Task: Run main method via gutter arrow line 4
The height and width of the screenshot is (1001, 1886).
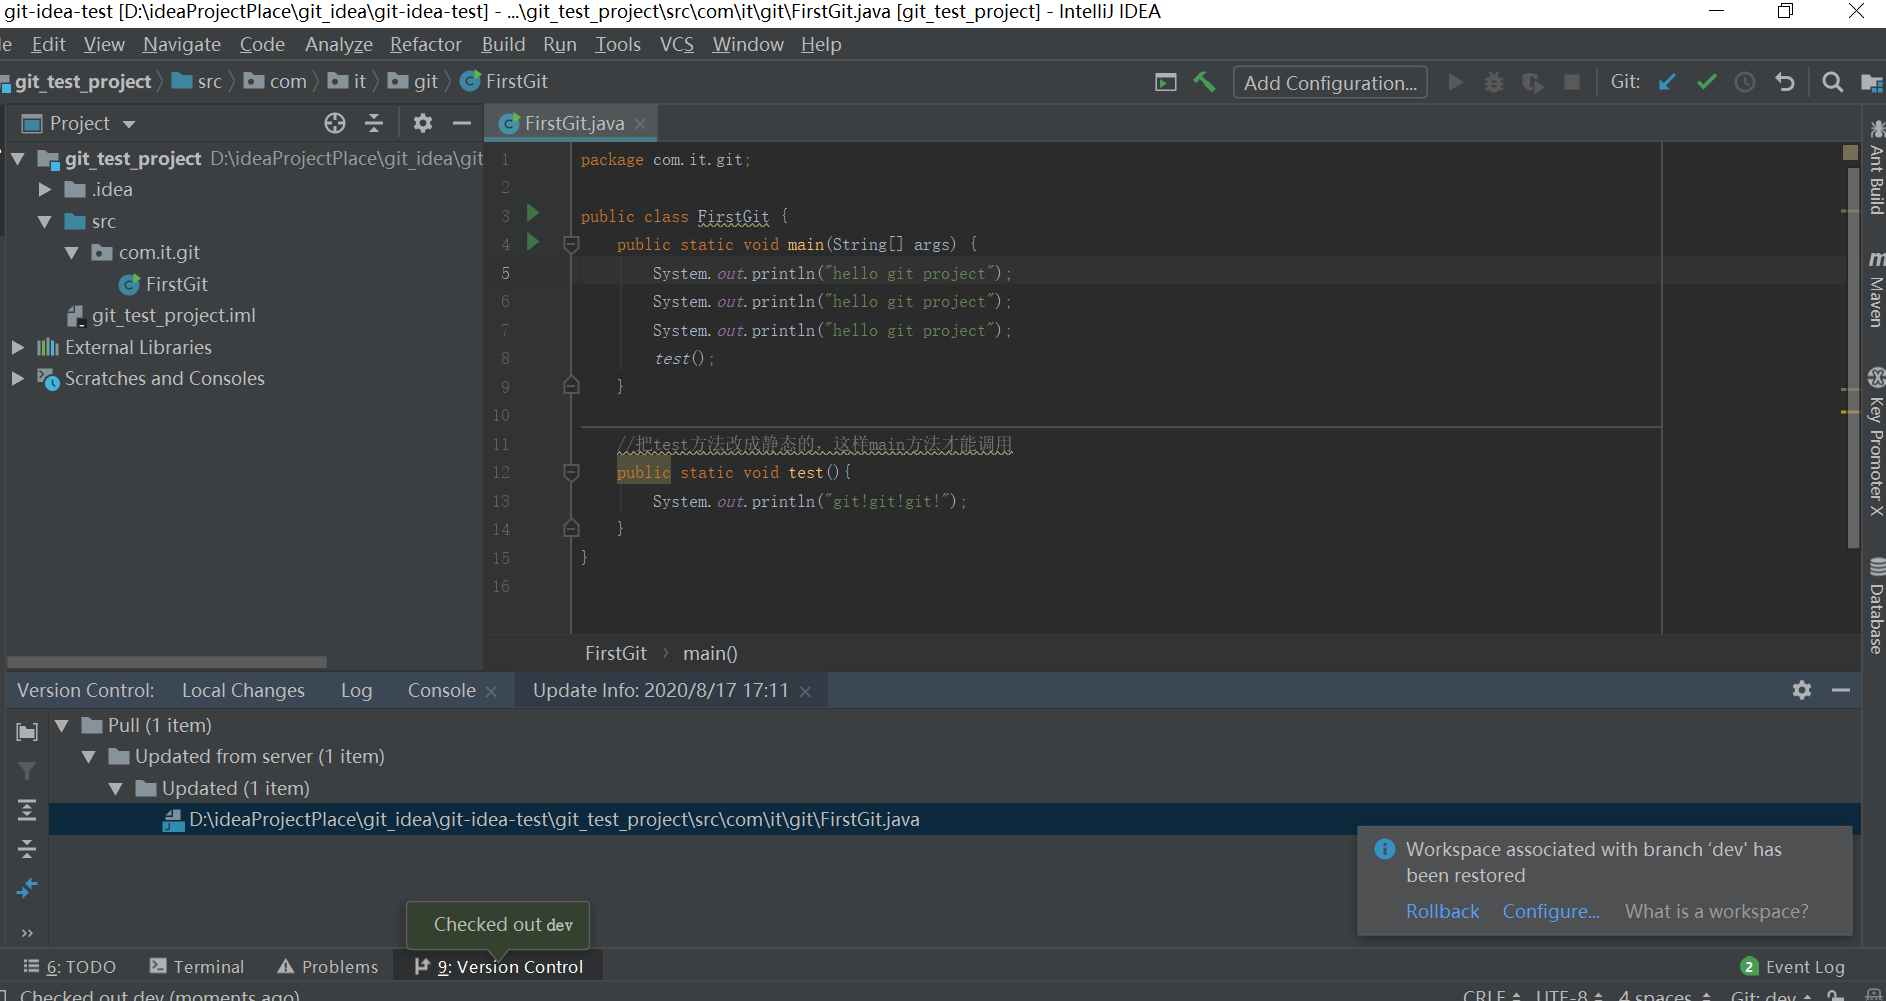Action: 533,242
